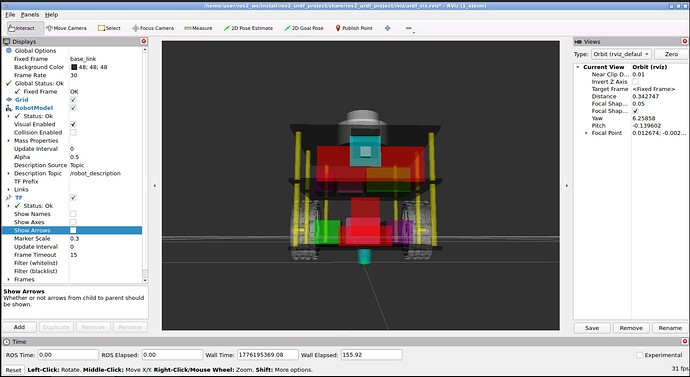Click the add tool plus icon

point(387,28)
